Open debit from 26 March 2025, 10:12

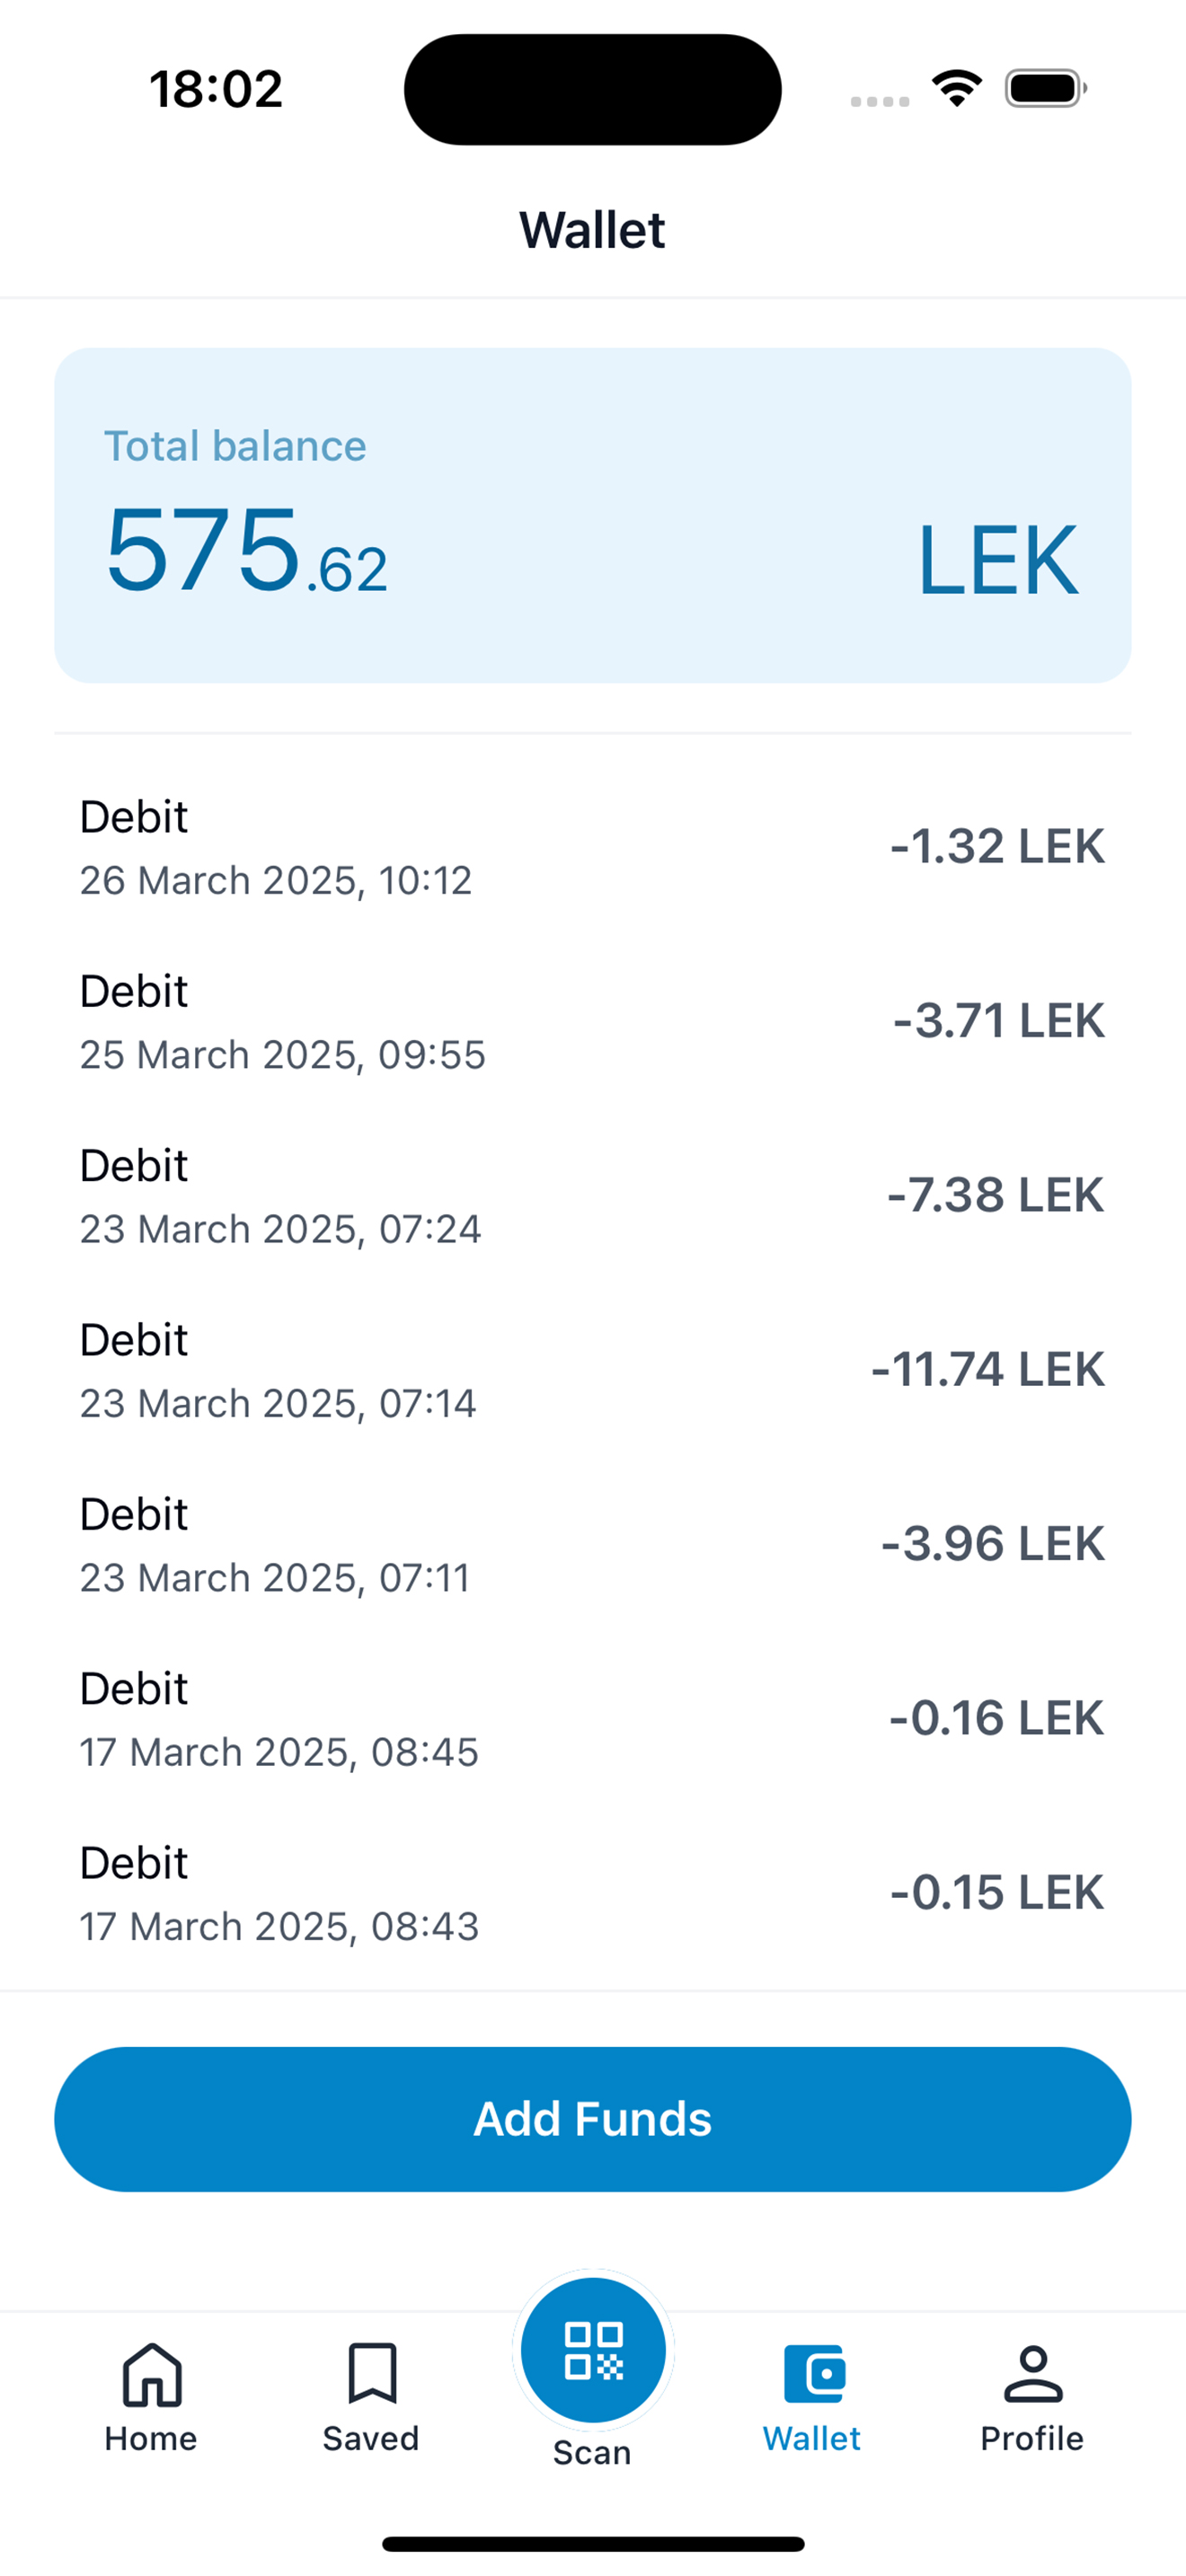pos(593,847)
